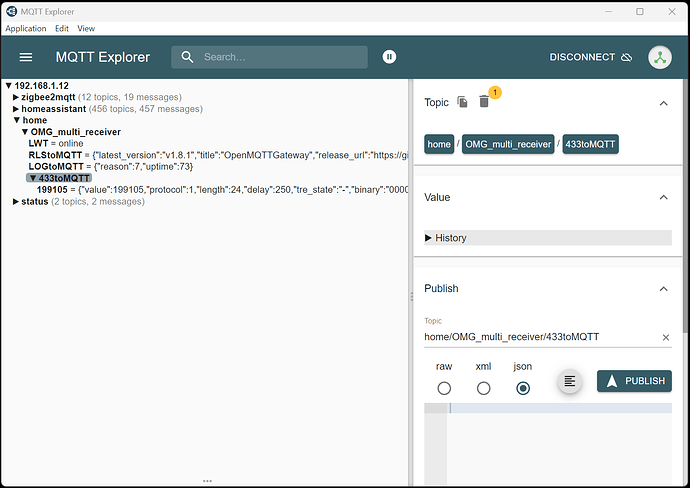Image resolution: width=690 pixels, height=488 pixels.
Task: Click the bottom panel drag handle dots
Action: click(x=207, y=481)
